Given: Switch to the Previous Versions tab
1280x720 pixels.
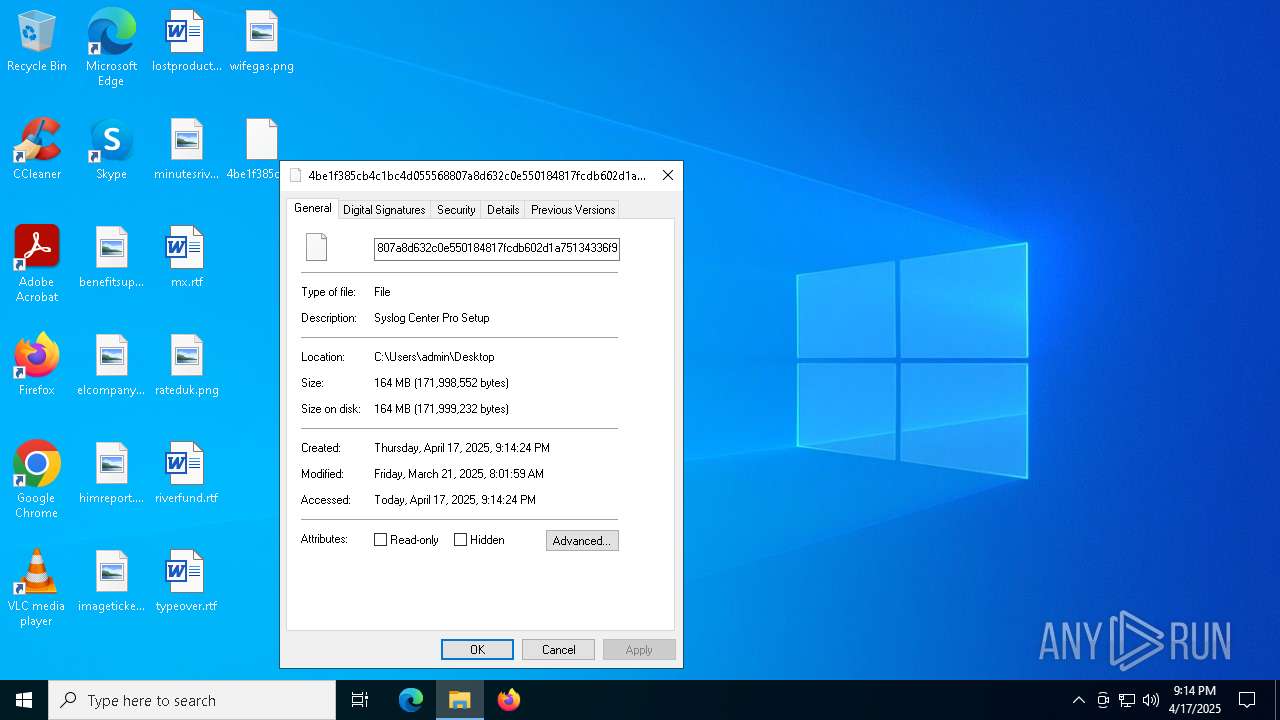Looking at the screenshot, I should [x=573, y=210].
